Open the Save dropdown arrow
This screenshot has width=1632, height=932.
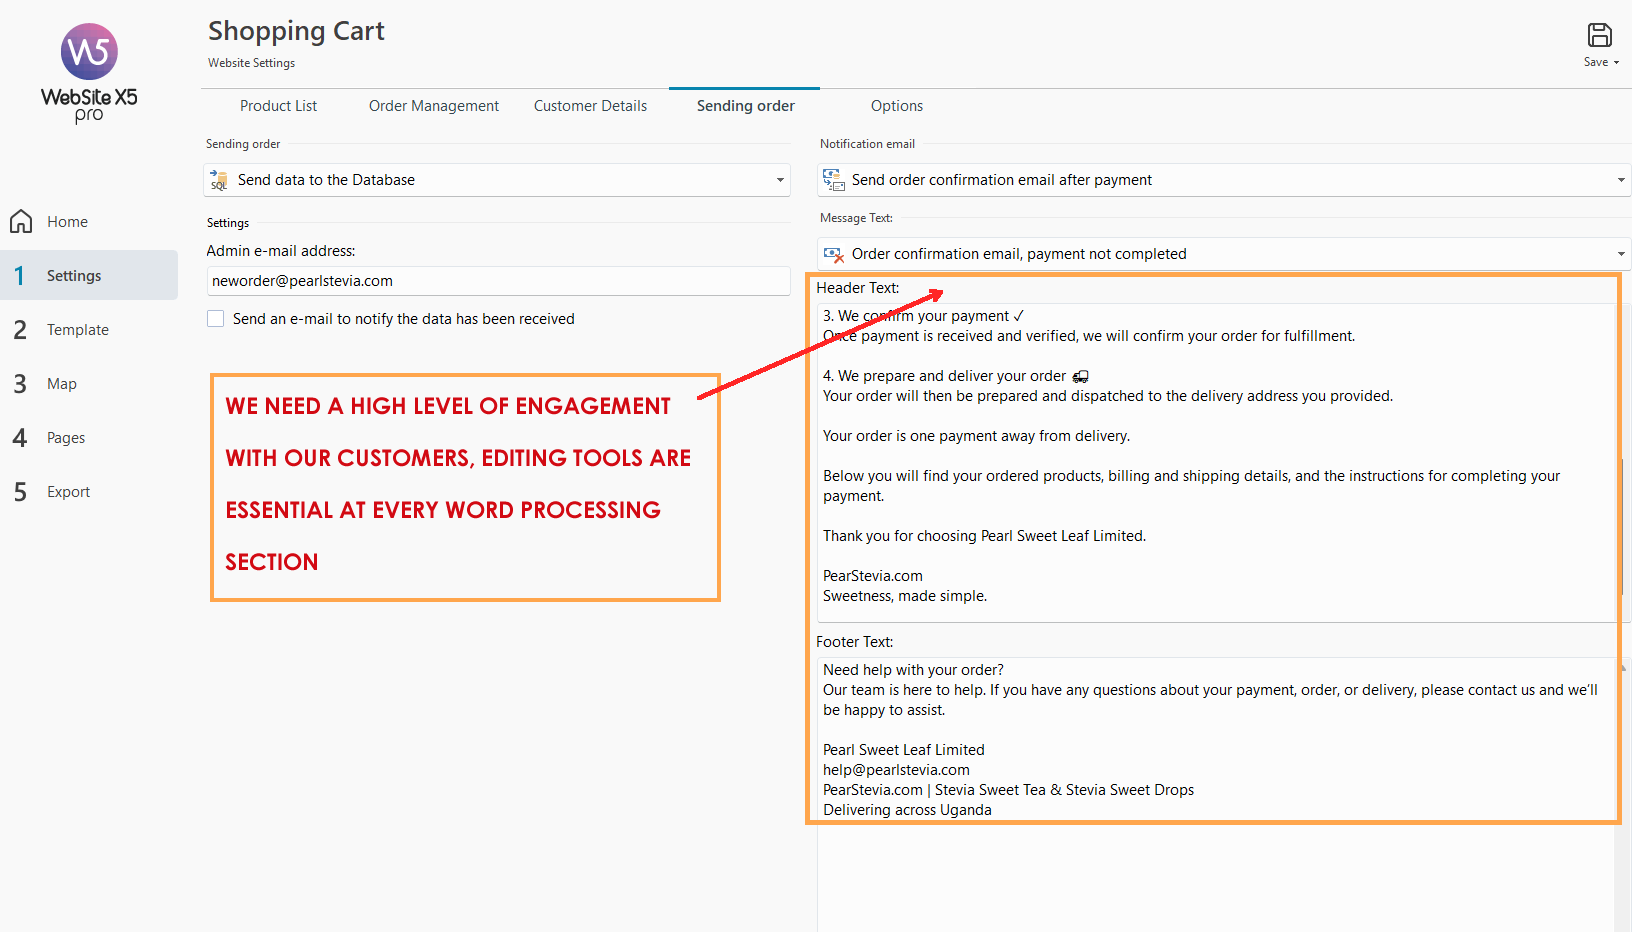pos(1616,63)
